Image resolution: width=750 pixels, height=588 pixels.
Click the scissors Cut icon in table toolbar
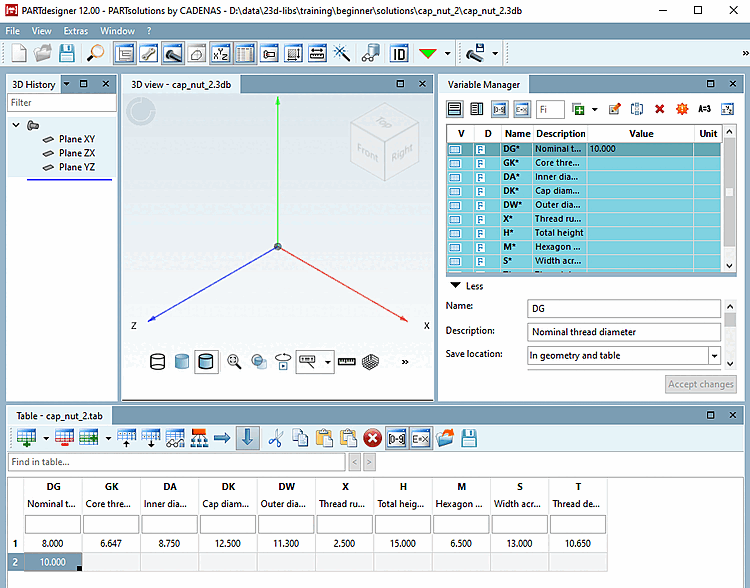click(276, 437)
